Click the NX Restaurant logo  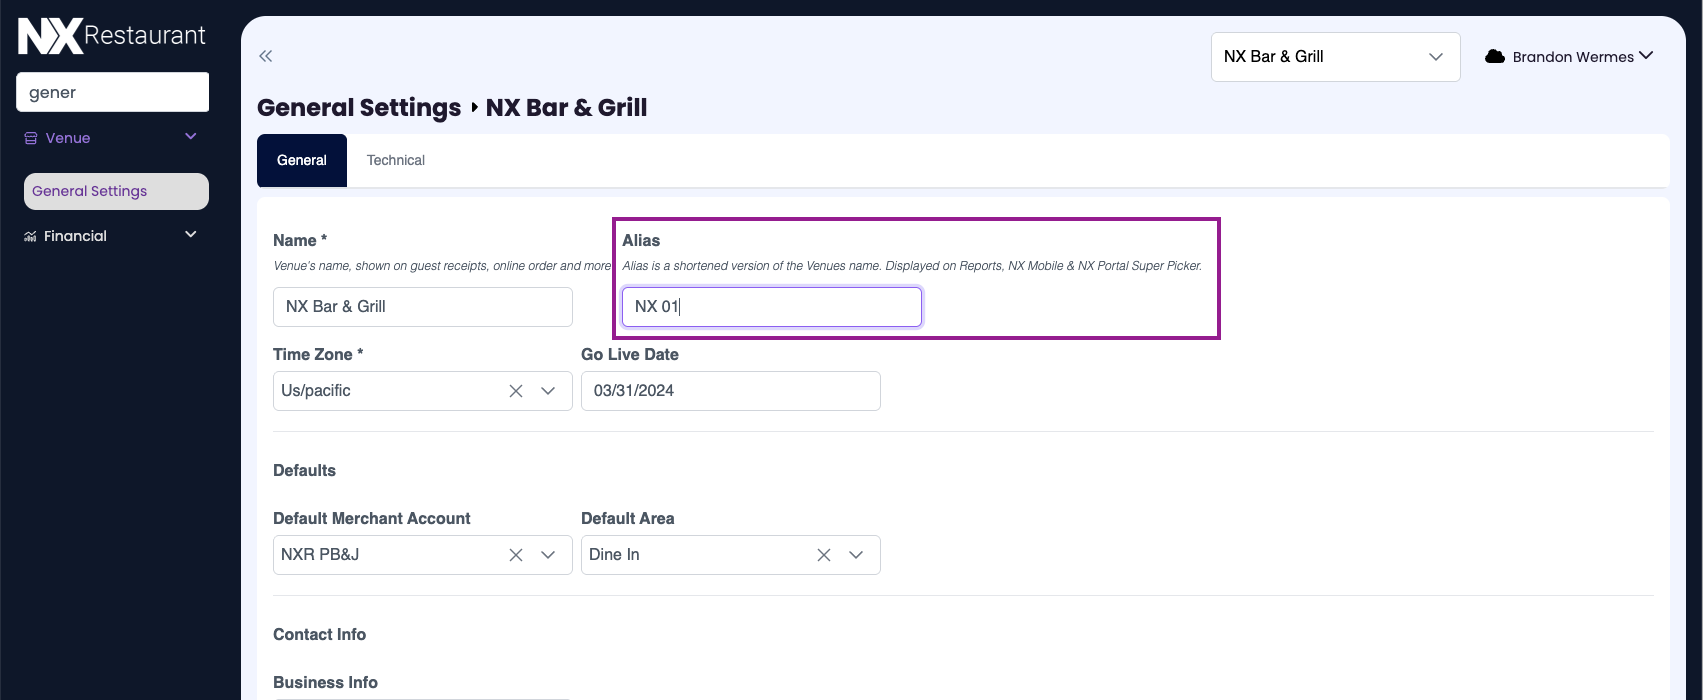pos(112,37)
